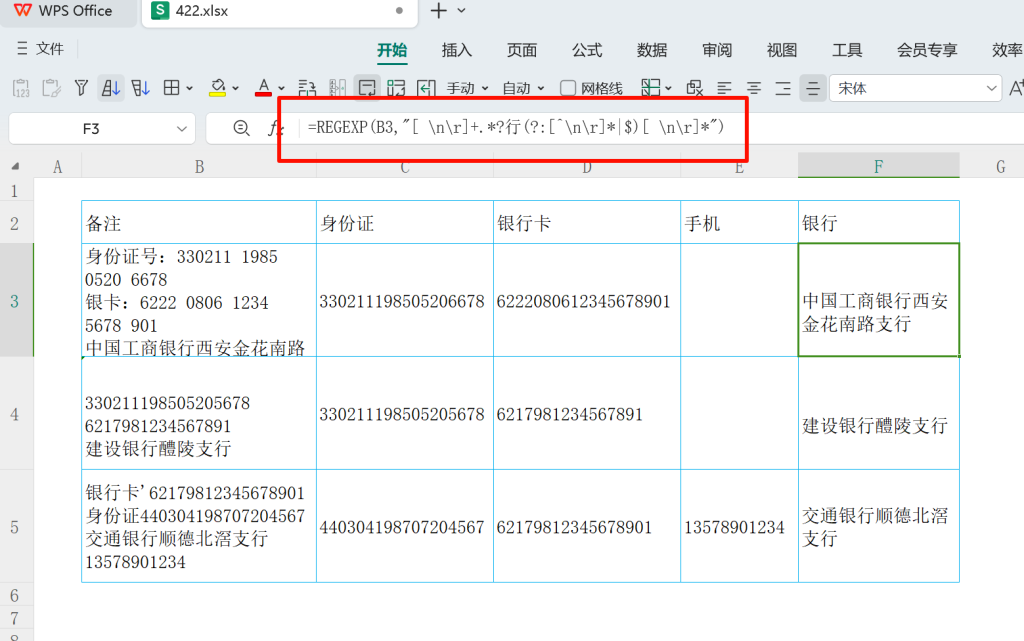Image resolution: width=1024 pixels, height=641 pixels.
Task: Switch to the 插入 tab
Action: pyautogui.click(x=456, y=50)
